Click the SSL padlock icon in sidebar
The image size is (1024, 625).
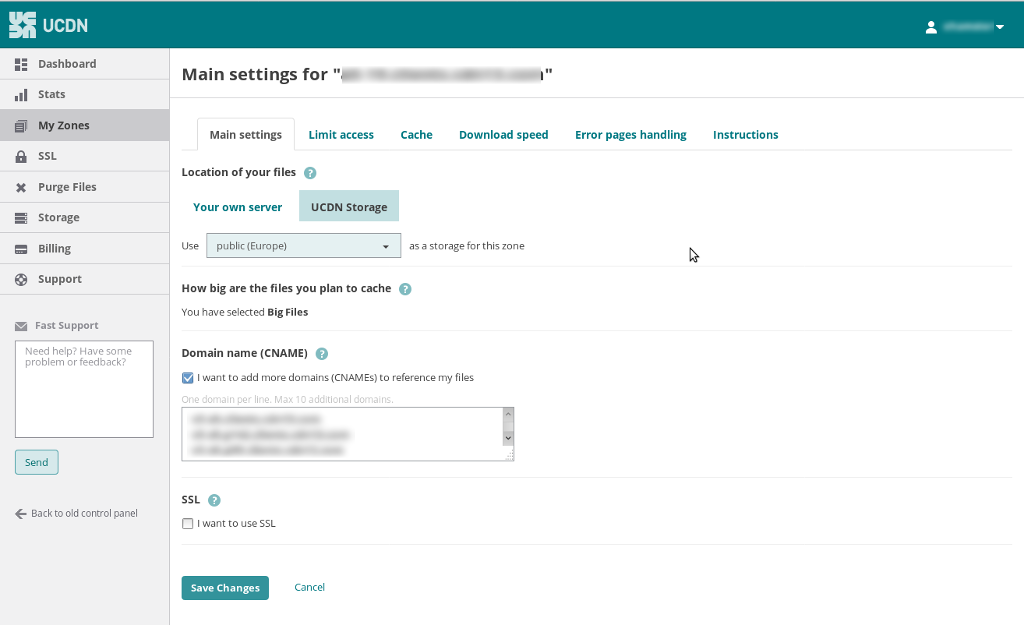pyautogui.click(x=21, y=157)
